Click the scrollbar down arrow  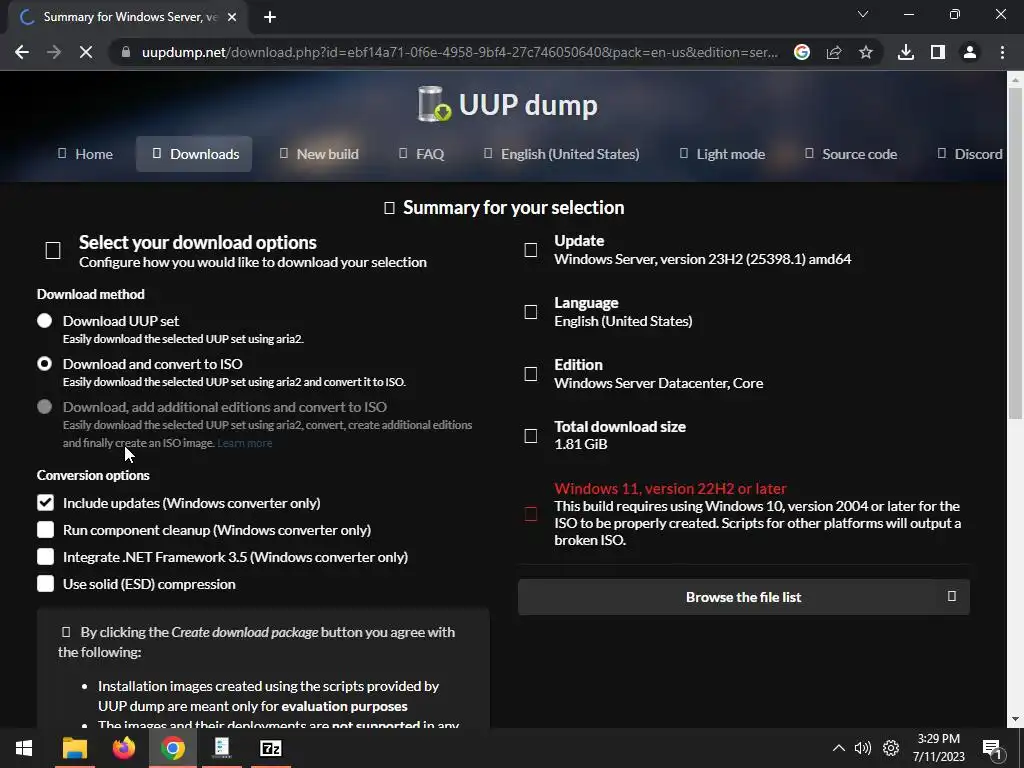(1015, 719)
